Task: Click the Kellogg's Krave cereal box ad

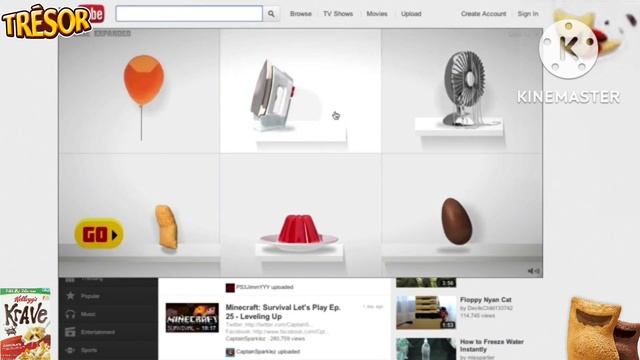Action: click(x=25, y=324)
